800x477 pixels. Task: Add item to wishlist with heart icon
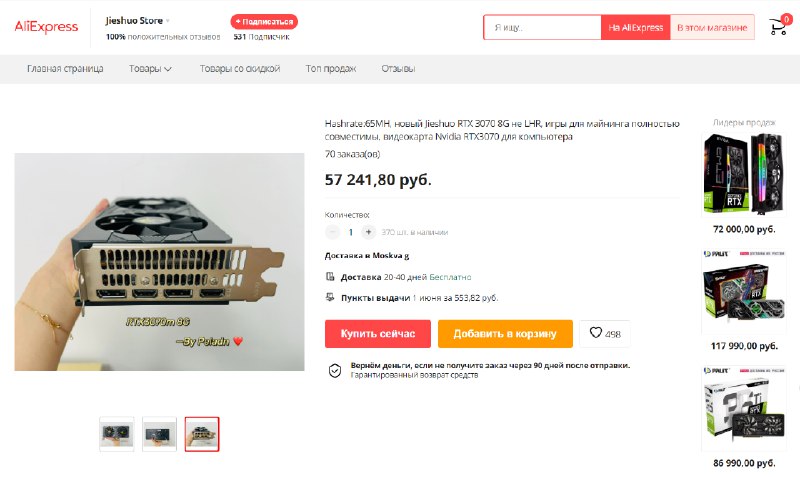pyautogui.click(x=605, y=334)
